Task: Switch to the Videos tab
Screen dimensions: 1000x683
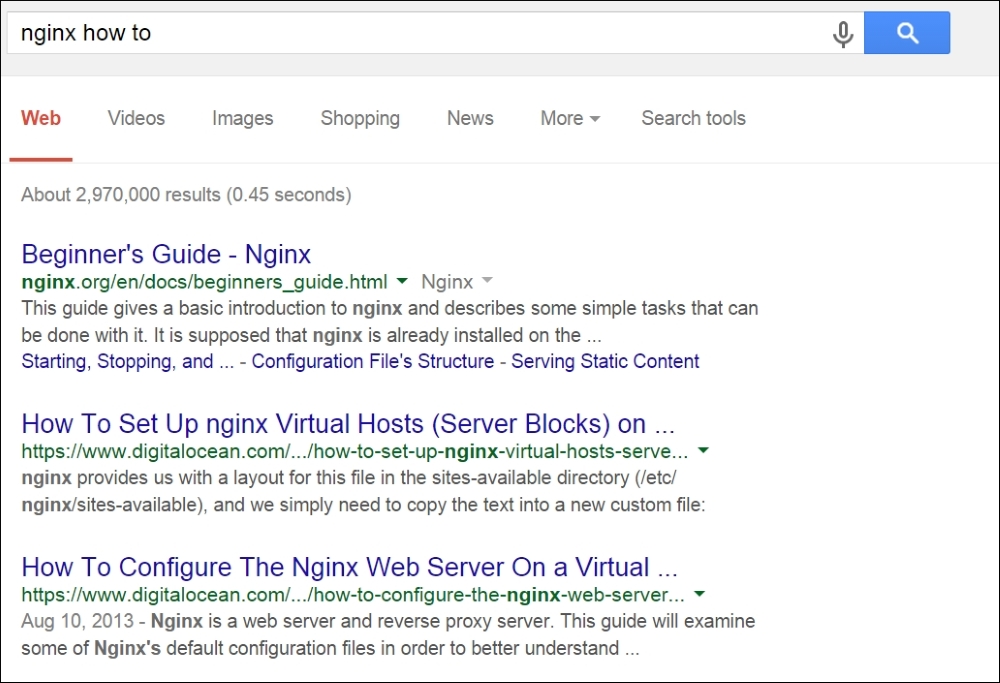Action: click(x=135, y=118)
